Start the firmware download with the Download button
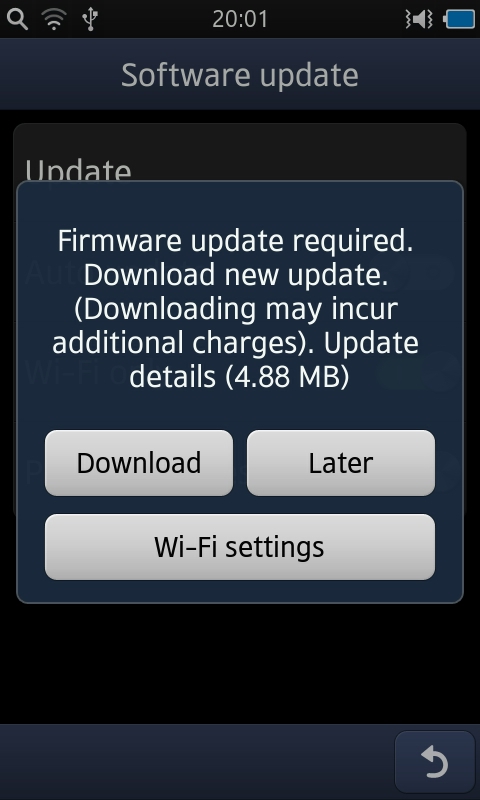Viewport: 480px width, 800px height. pos(139,463)
